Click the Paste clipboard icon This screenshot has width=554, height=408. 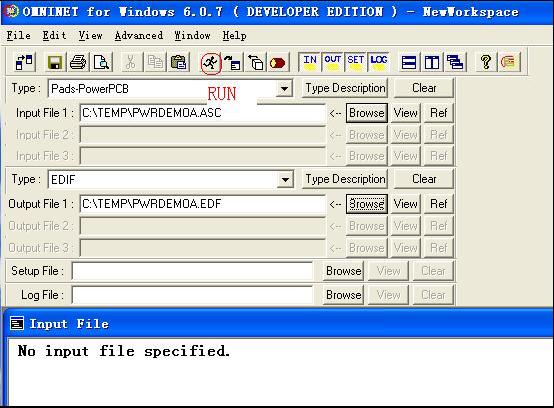(x=178, y=63)
